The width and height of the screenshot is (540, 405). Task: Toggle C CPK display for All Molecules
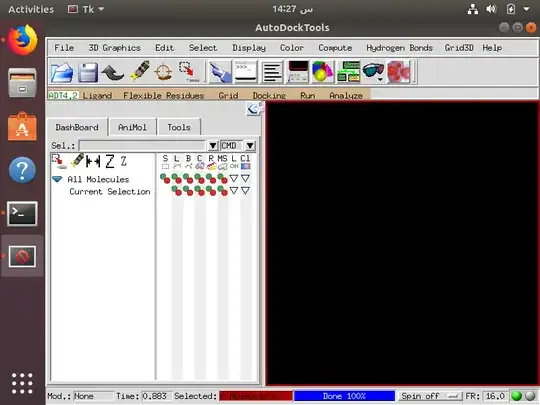click(199, 179)
